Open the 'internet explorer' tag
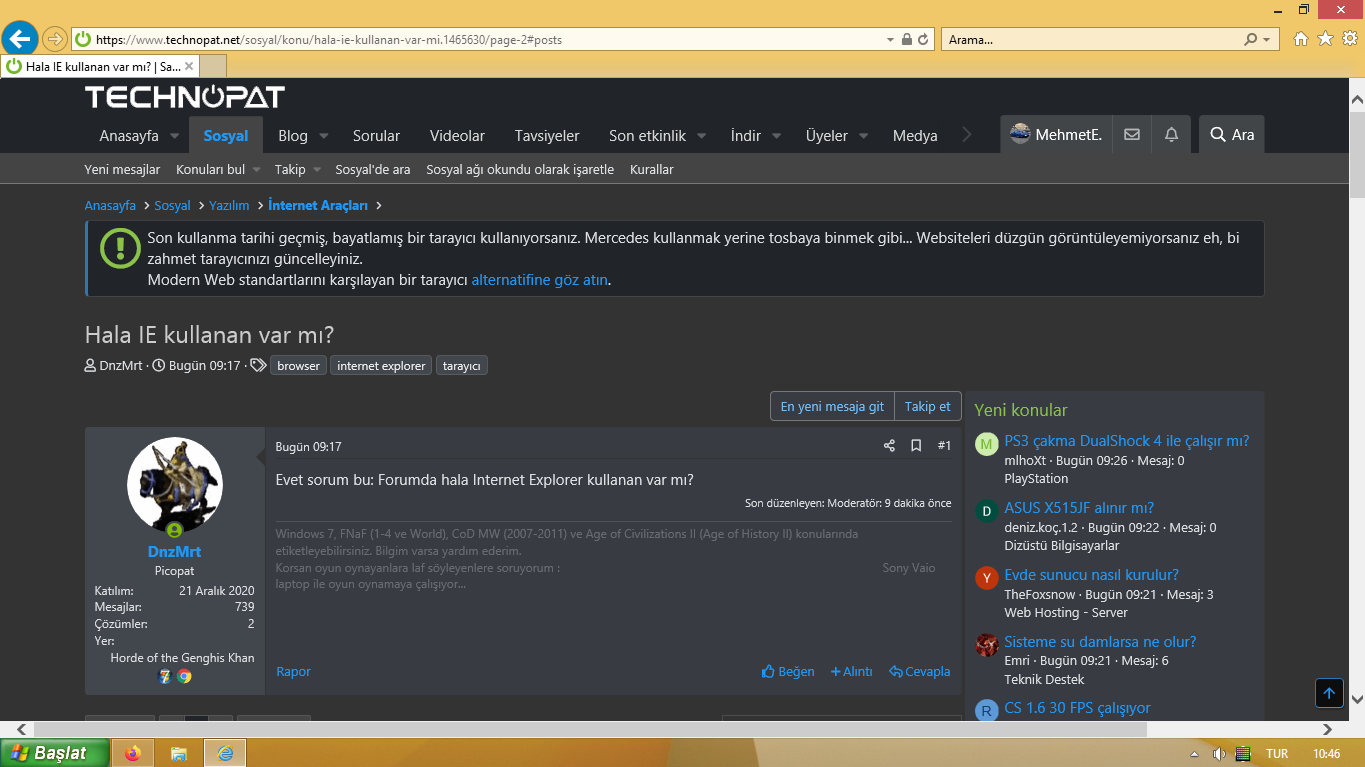The image size is (1365, 767). pos(381,366)
